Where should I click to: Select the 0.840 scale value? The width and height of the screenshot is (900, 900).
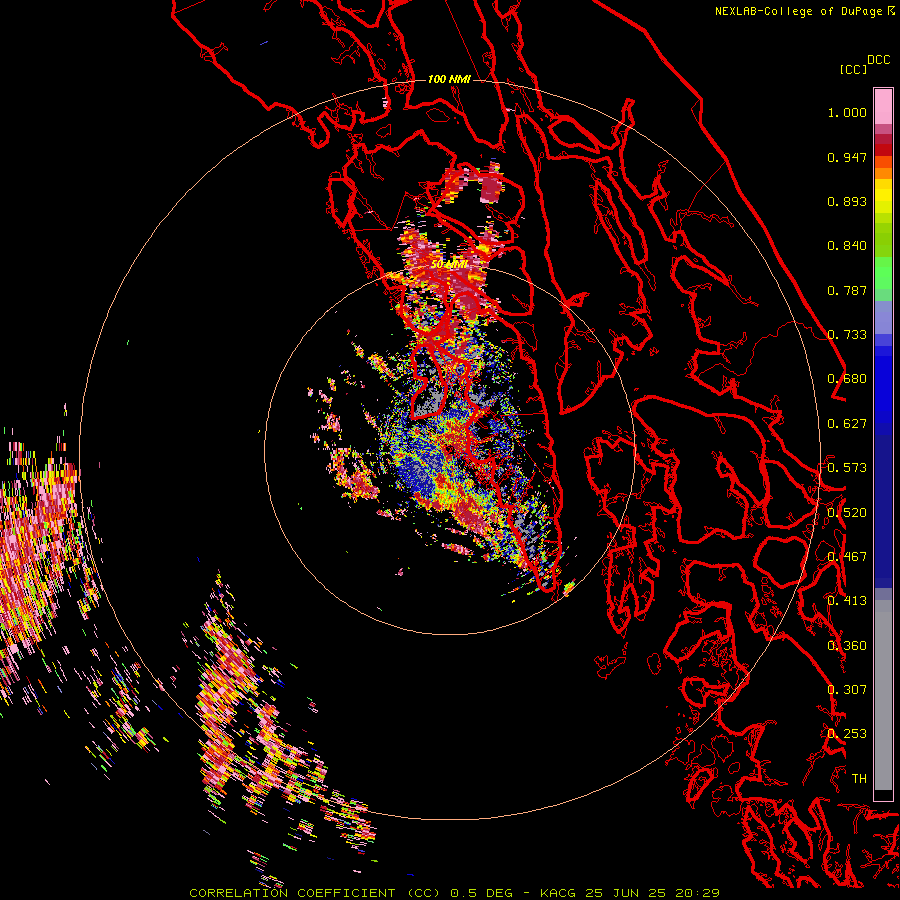pyautogui.click(x=847, y=246)
